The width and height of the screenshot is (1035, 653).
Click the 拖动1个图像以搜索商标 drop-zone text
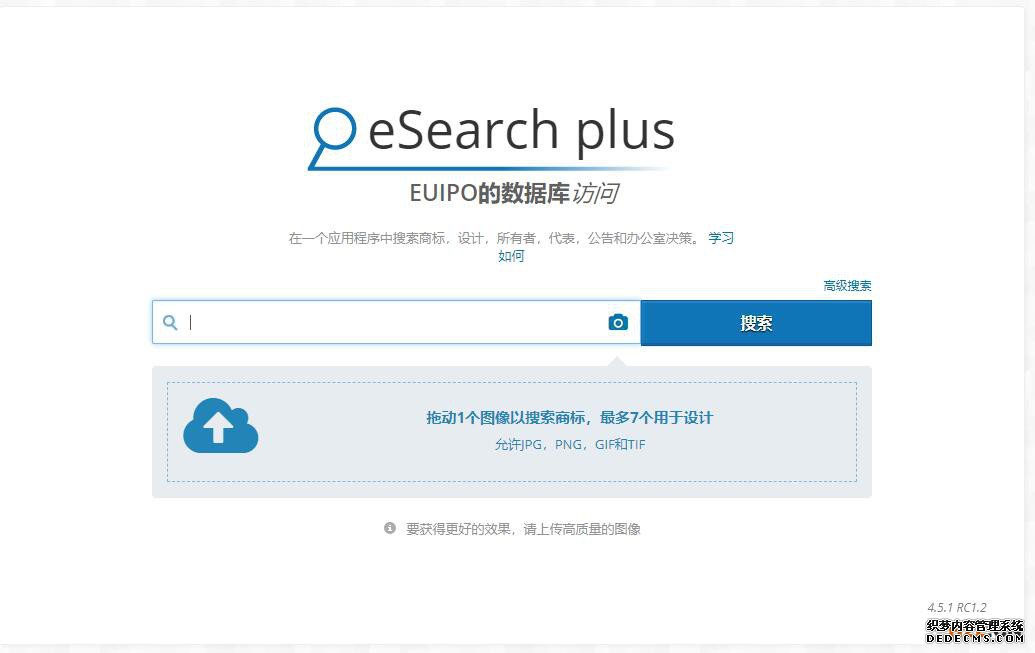coord(568,417)
